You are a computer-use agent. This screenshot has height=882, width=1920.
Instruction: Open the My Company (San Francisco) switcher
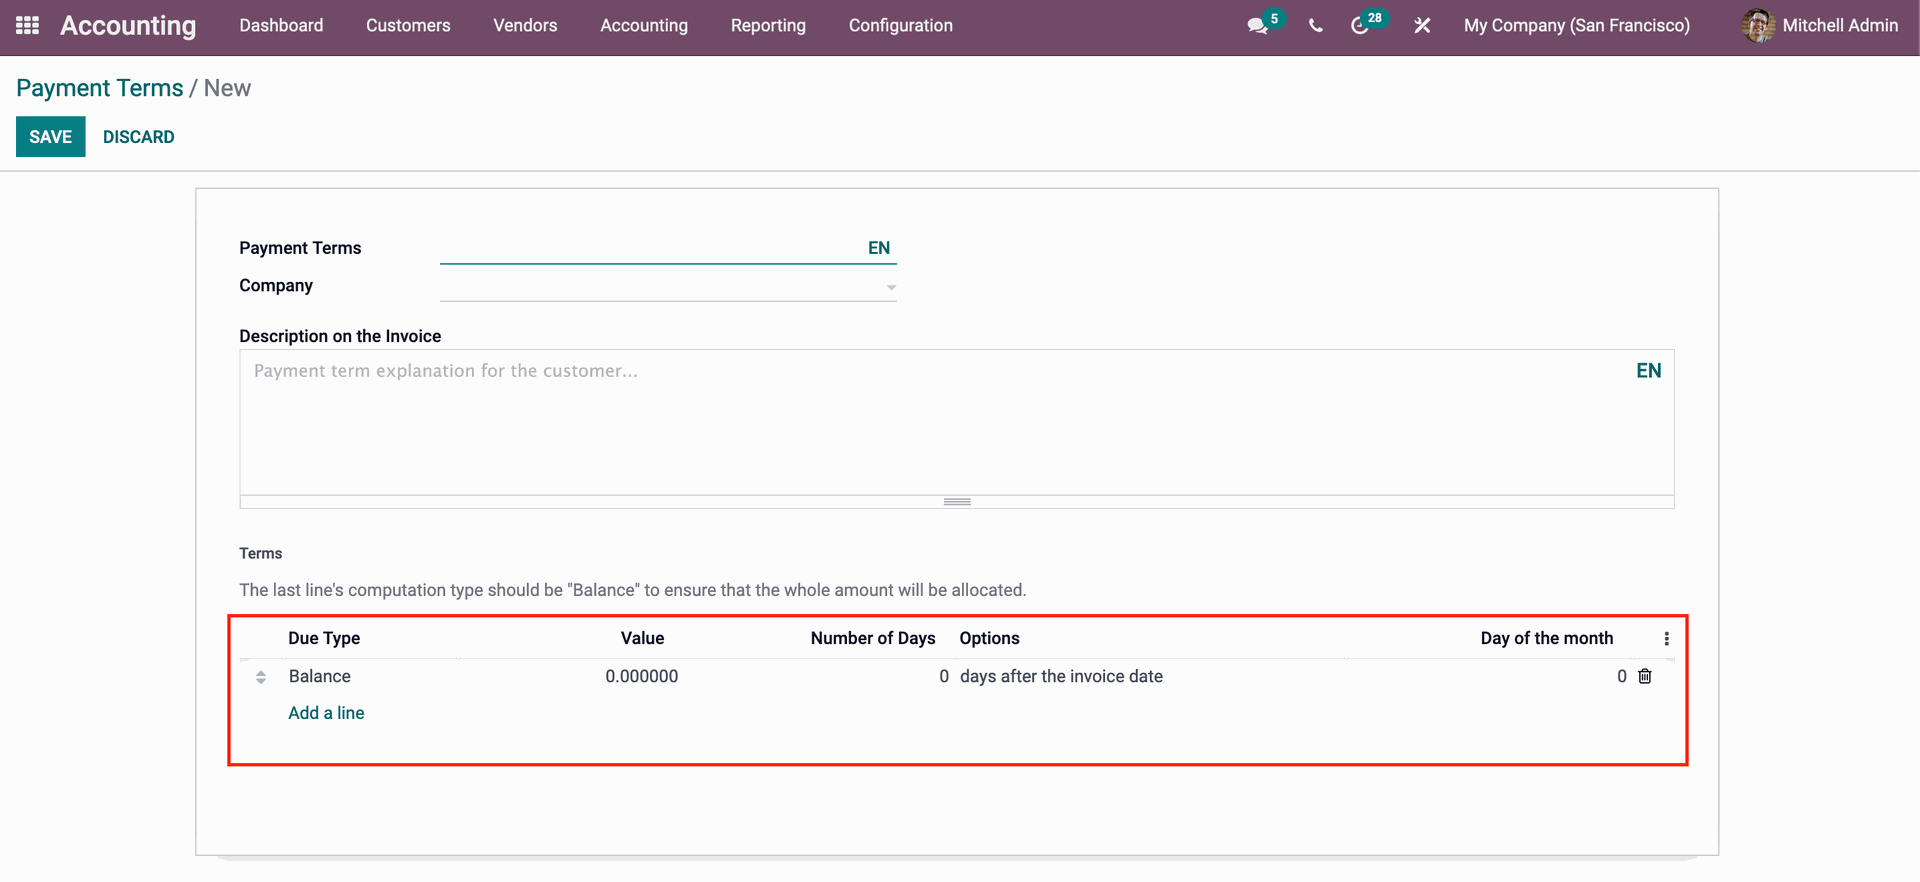pos(1576,26)
